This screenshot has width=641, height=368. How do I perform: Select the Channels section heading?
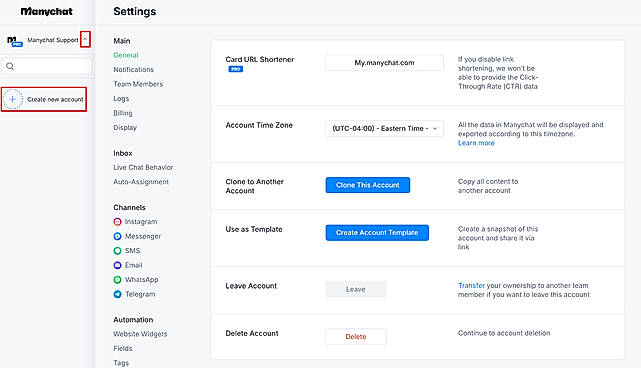pyautogui.click(x=129, y=207)
